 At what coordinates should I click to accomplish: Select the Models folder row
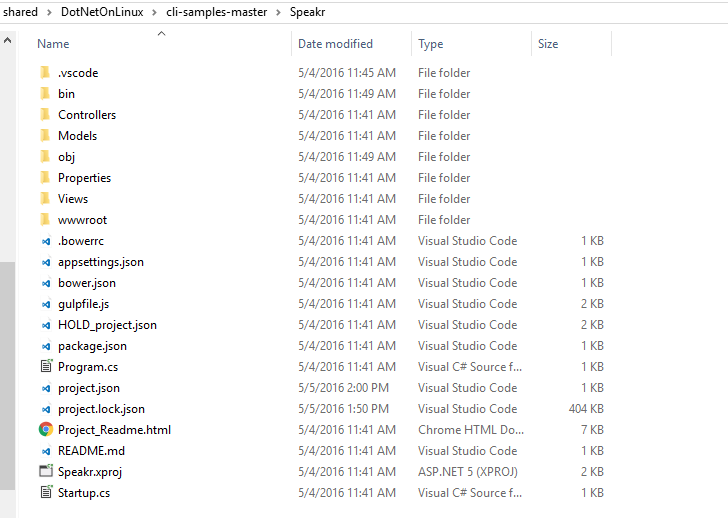tap(77, 136)
